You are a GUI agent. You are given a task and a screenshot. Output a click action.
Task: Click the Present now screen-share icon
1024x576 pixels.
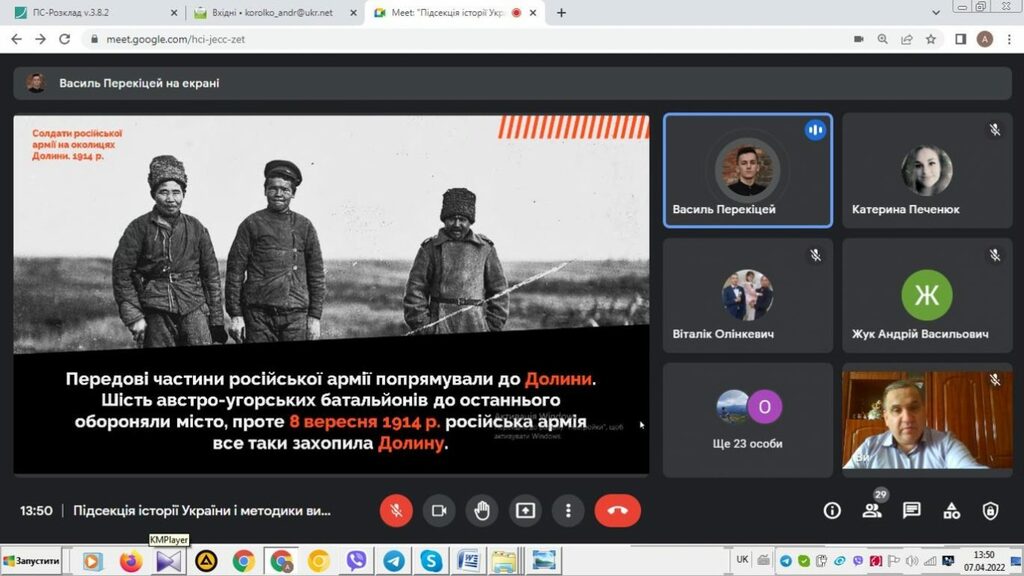525,510
